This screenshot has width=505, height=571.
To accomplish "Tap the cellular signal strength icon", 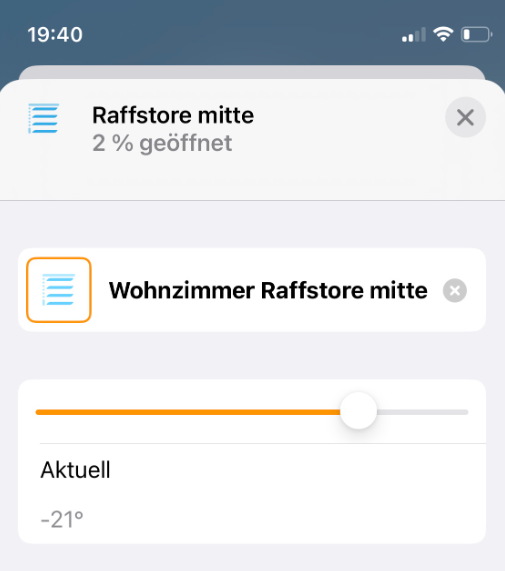I will 414,35.
